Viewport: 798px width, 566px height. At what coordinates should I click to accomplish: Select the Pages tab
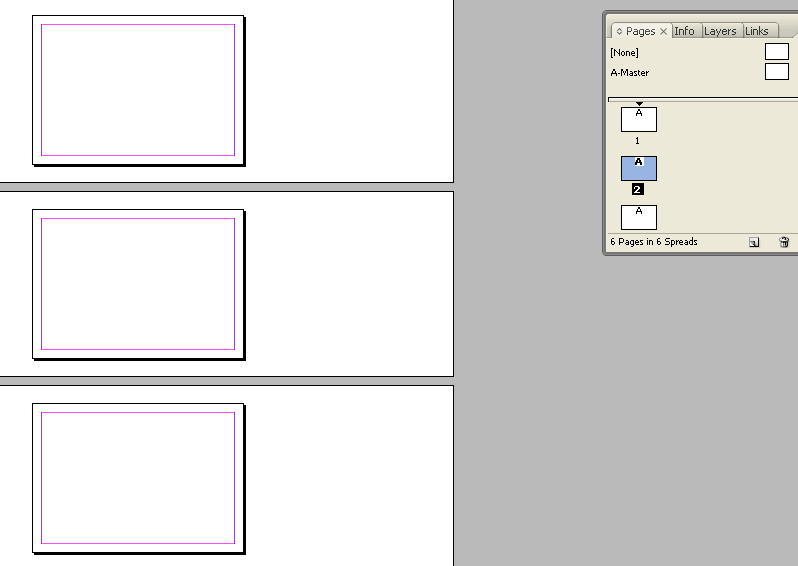pos(640,31)
